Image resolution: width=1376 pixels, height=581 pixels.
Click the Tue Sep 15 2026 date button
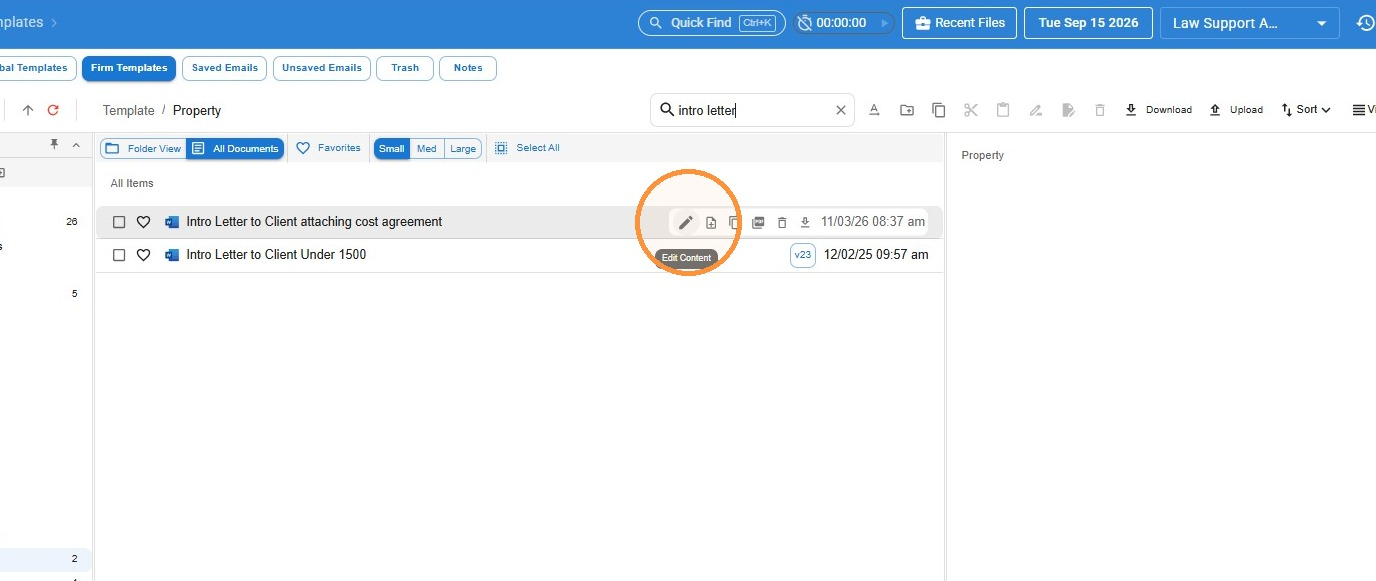1088,23
